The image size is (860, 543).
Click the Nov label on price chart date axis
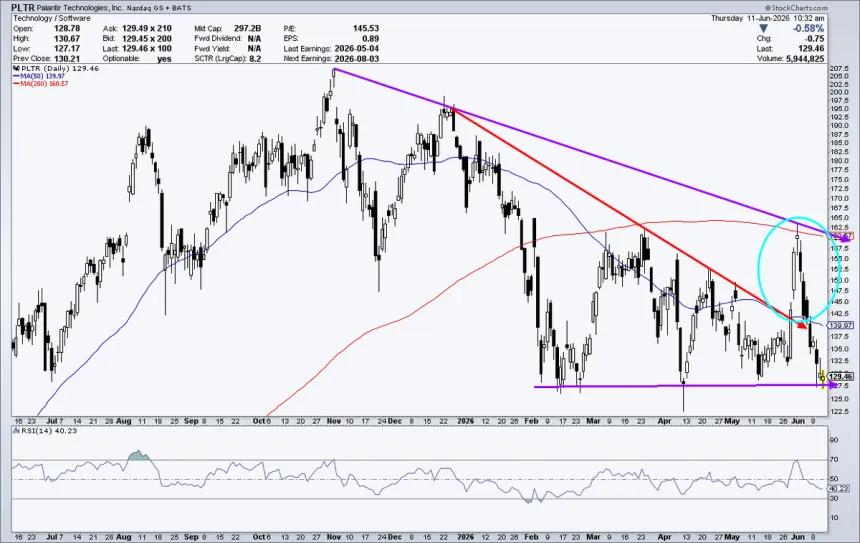click(333, 421)
